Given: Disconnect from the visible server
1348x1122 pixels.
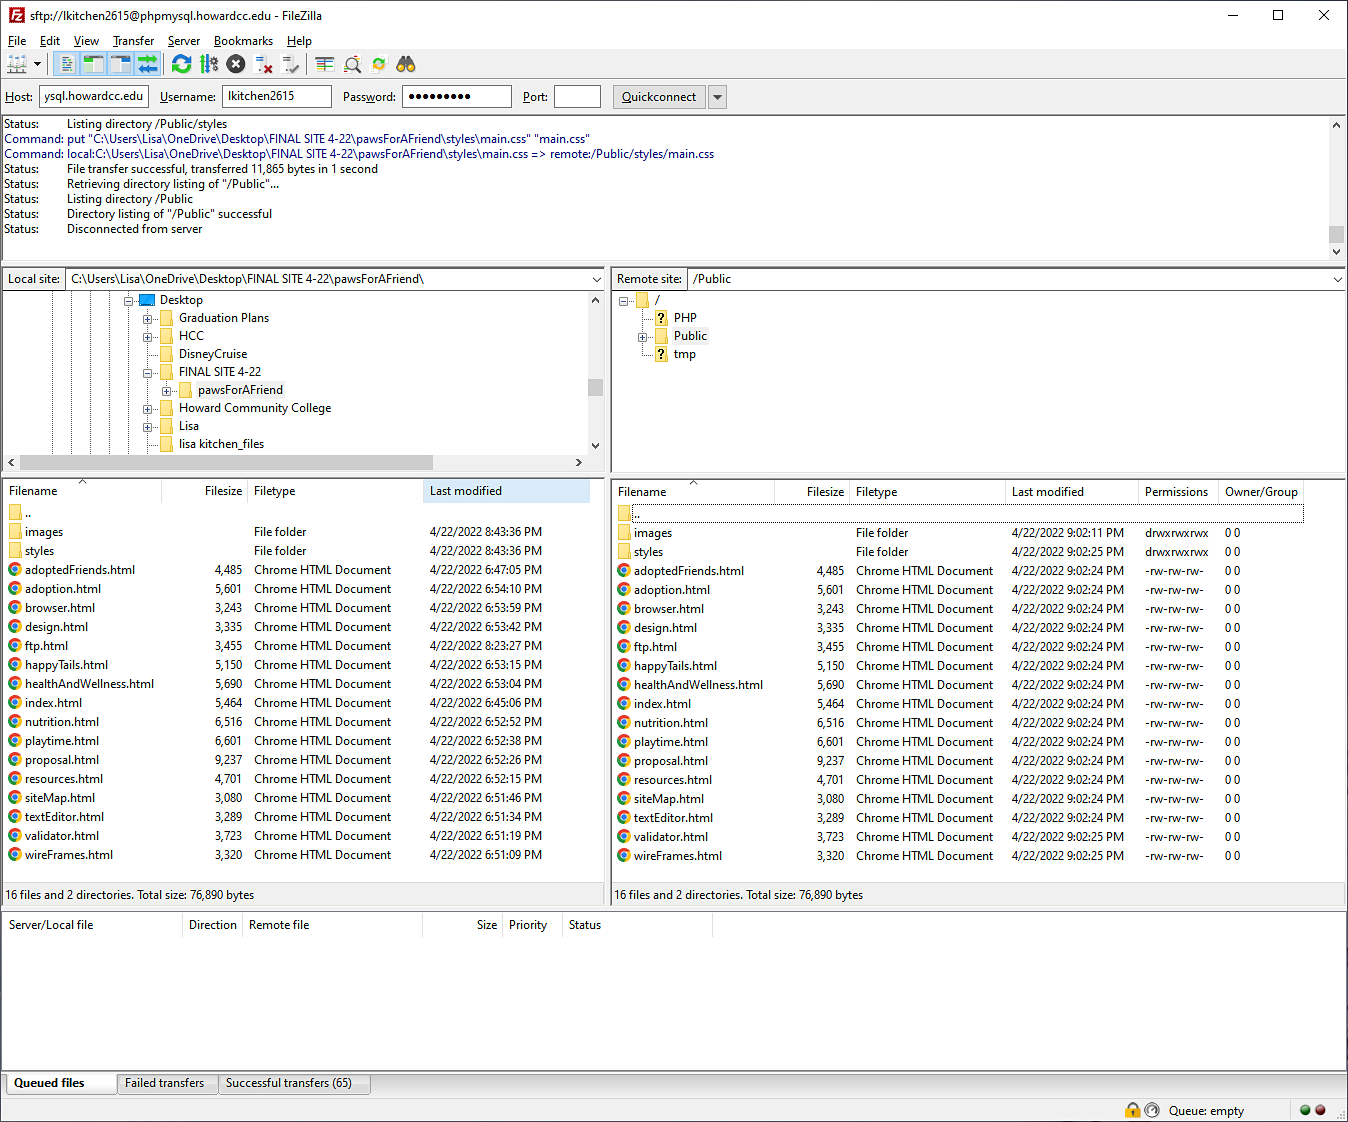Looking at the screenshot, I should (x=262, y=63).
